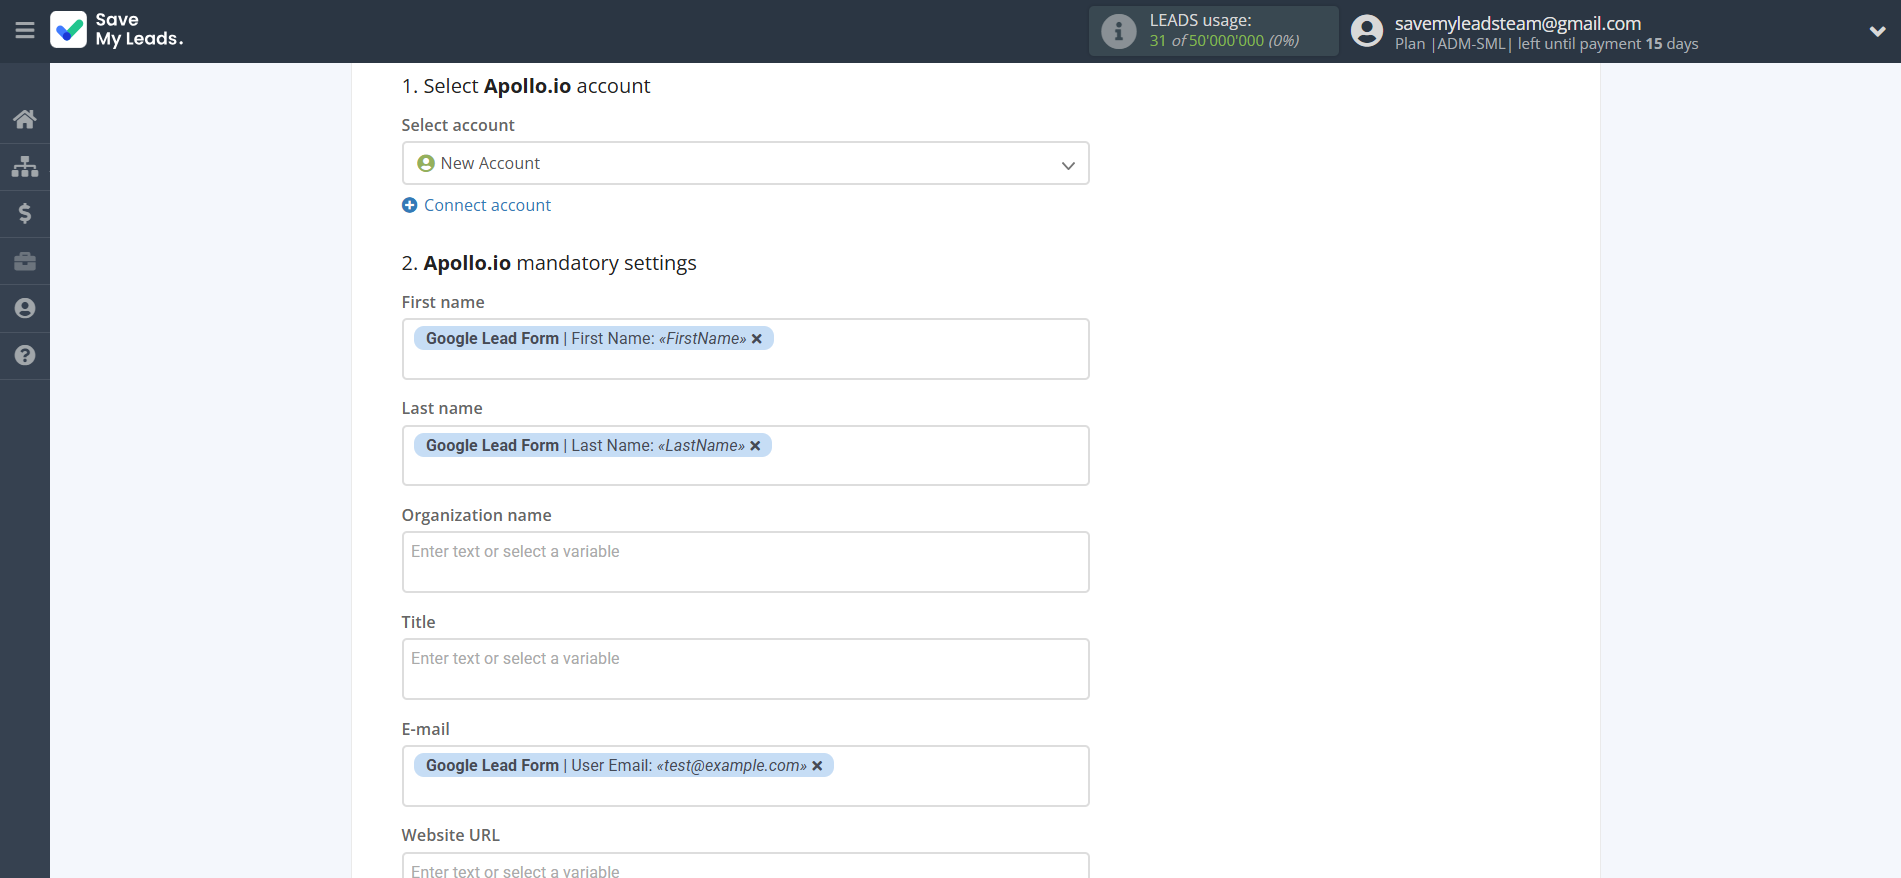Screen dimensions: 1901x878
Task: Click the account avatar icon in header
Action: click(x=1367, y=31)
